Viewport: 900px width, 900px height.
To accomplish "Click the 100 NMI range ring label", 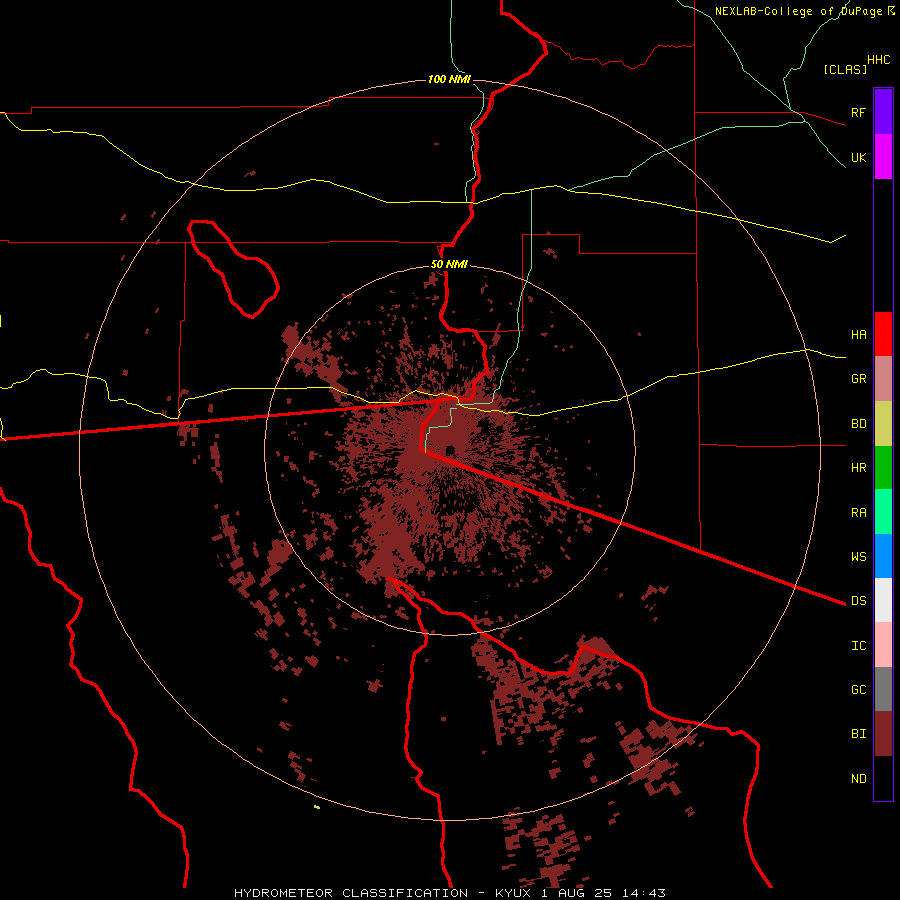I will pyautogui.click(x=449, y=79).
